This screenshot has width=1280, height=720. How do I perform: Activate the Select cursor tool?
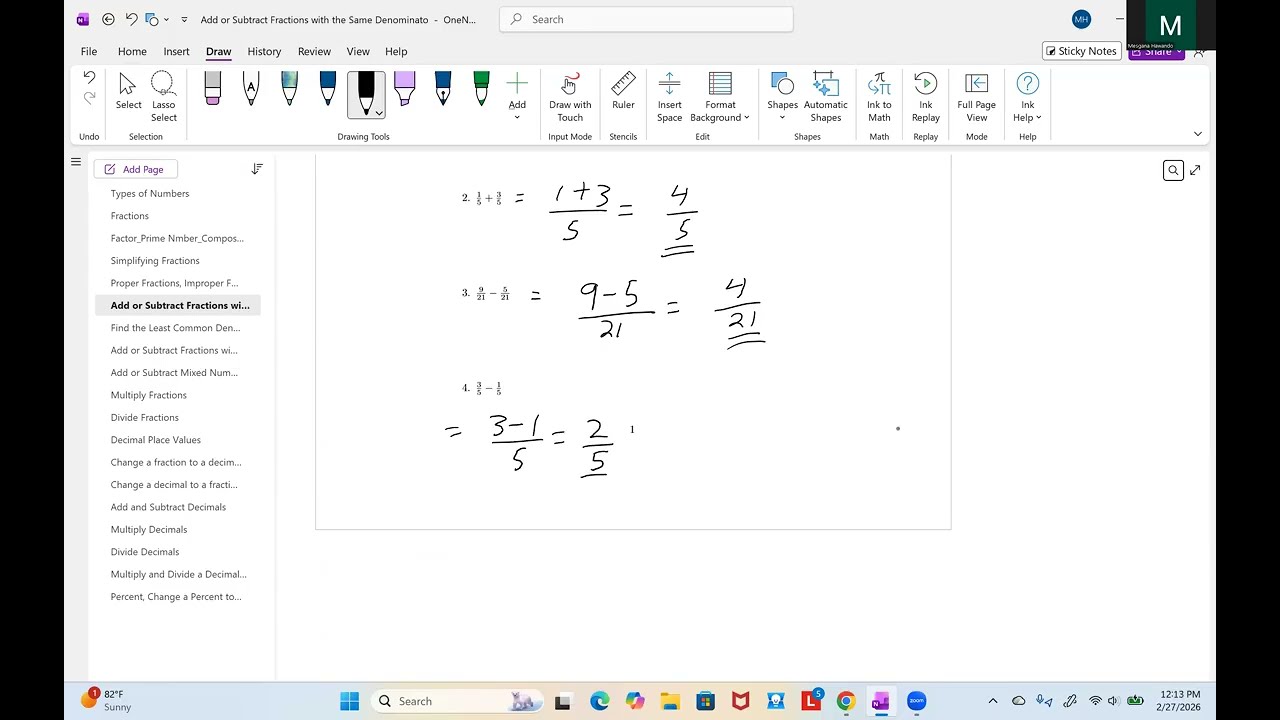[x=128, y=92]
